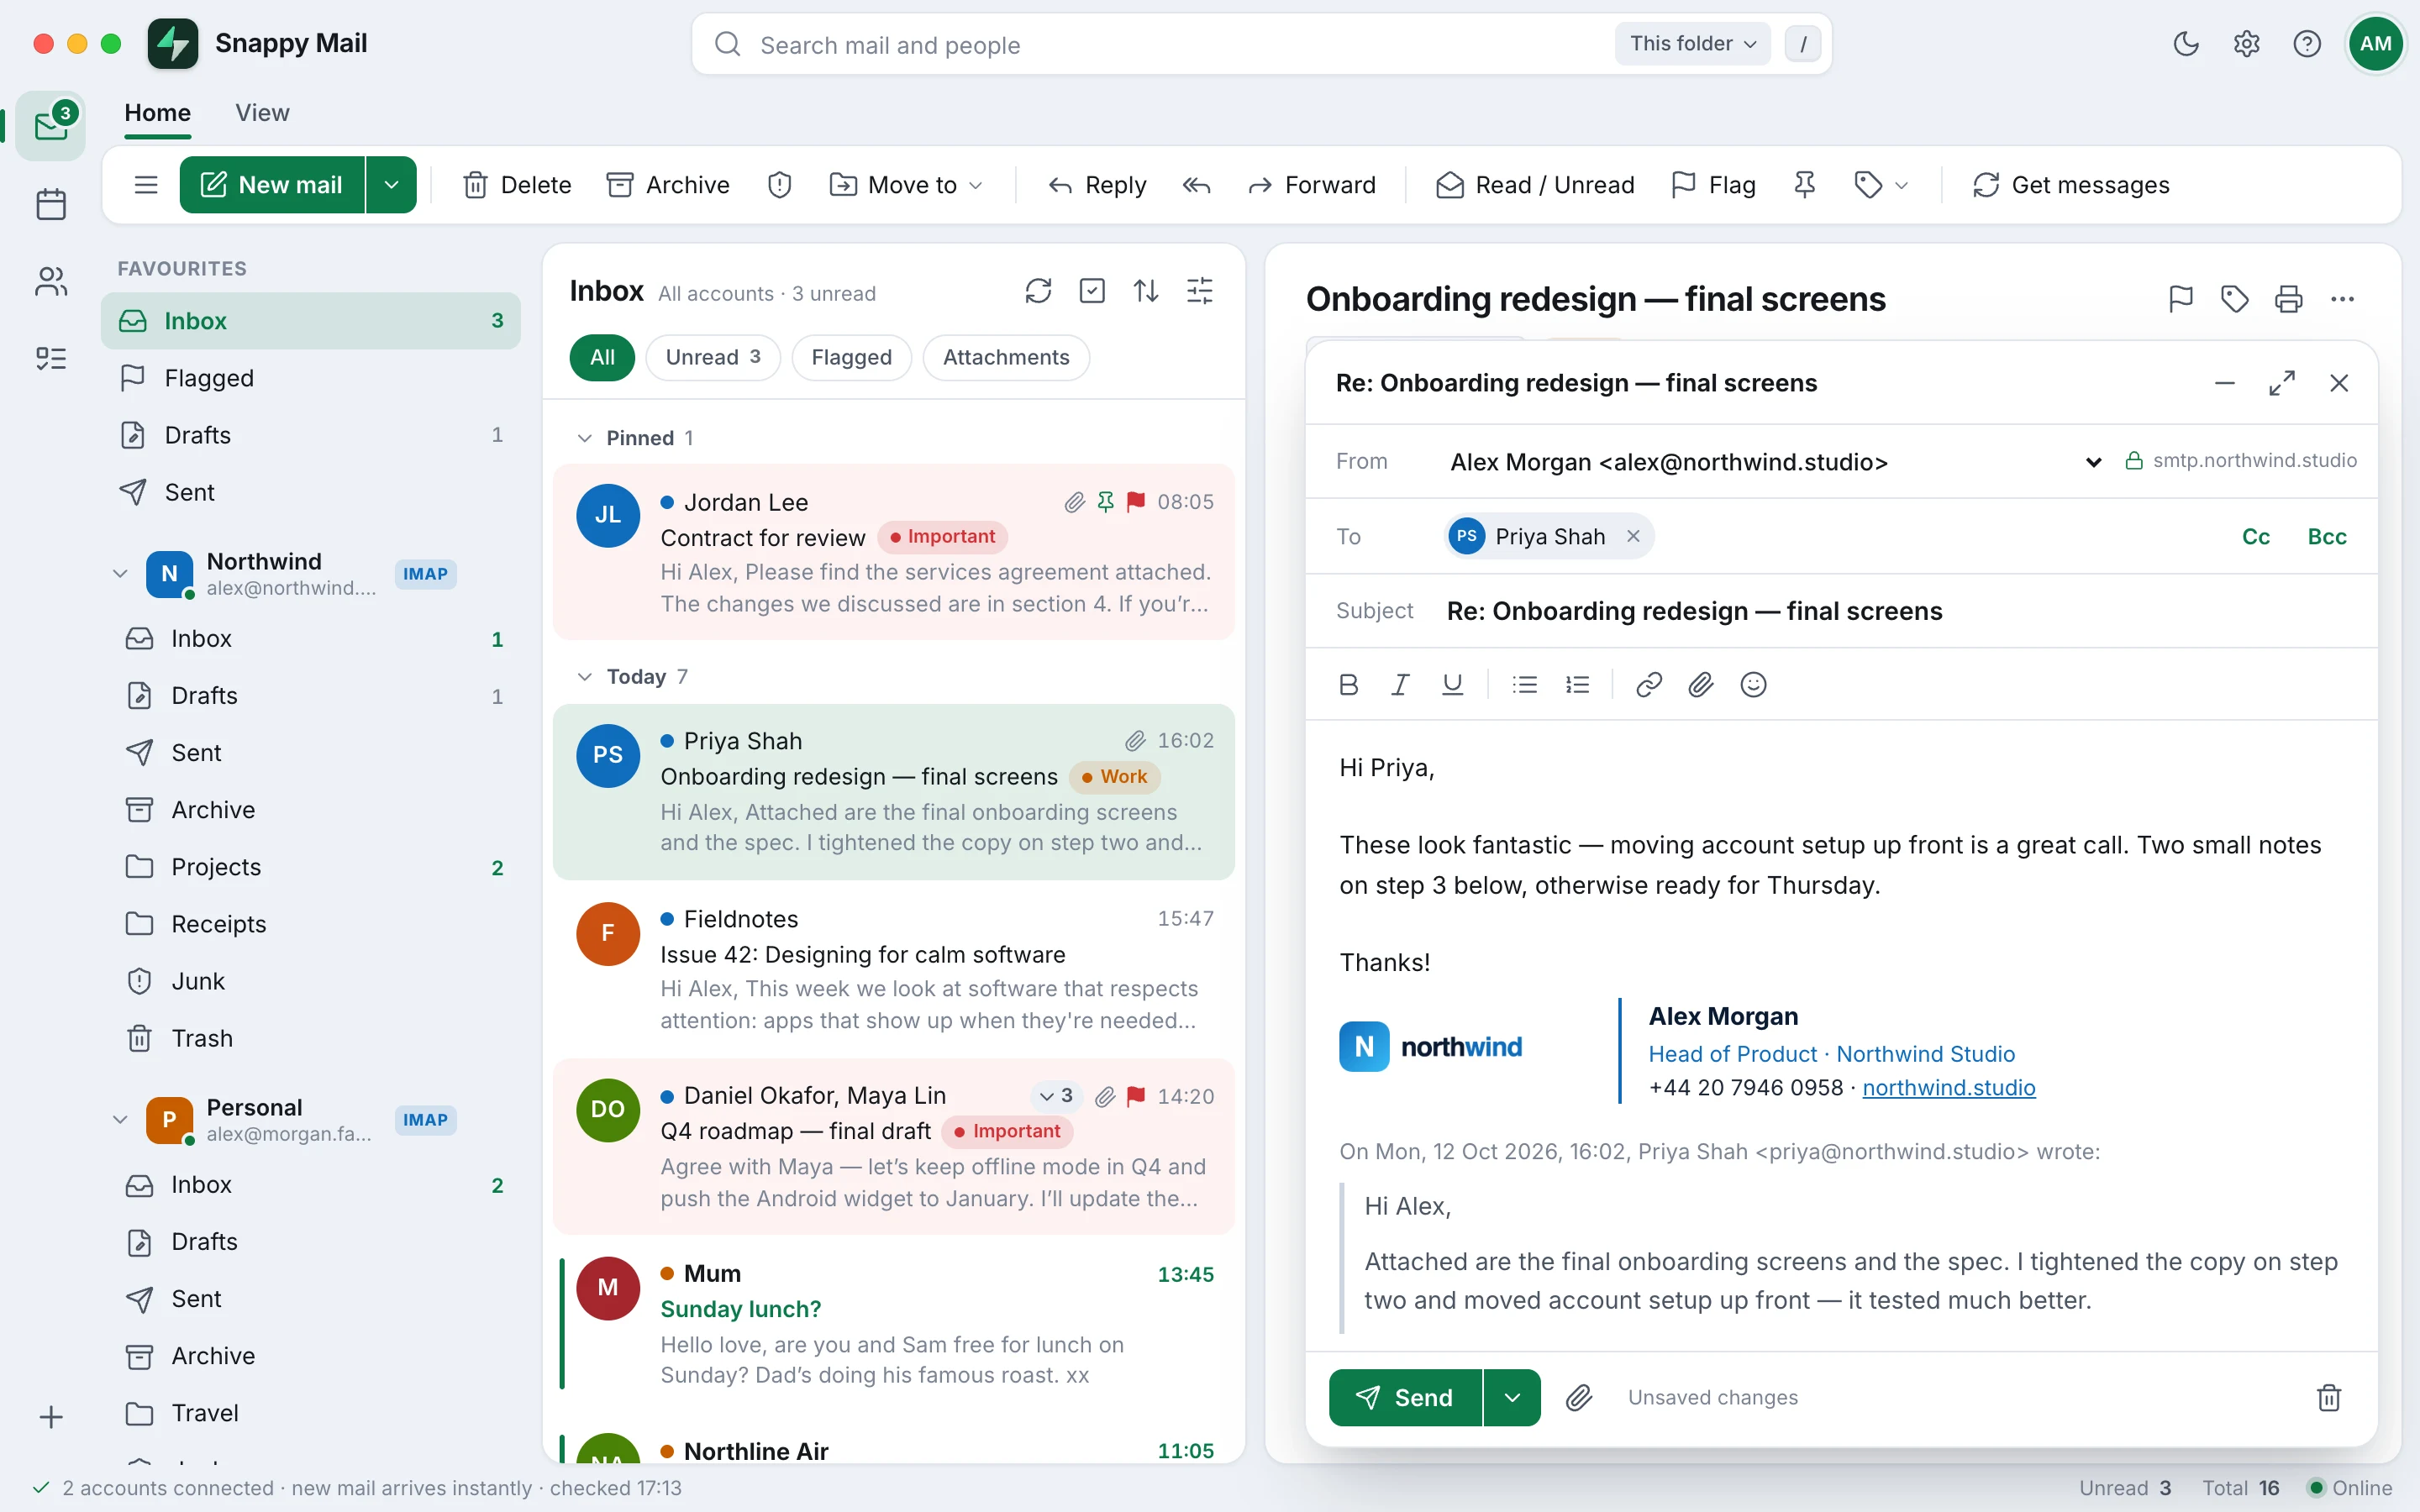The height and width of the screenshot is (1512, 2420).
Task: Click the Send button
Action: (1405, 1397)
